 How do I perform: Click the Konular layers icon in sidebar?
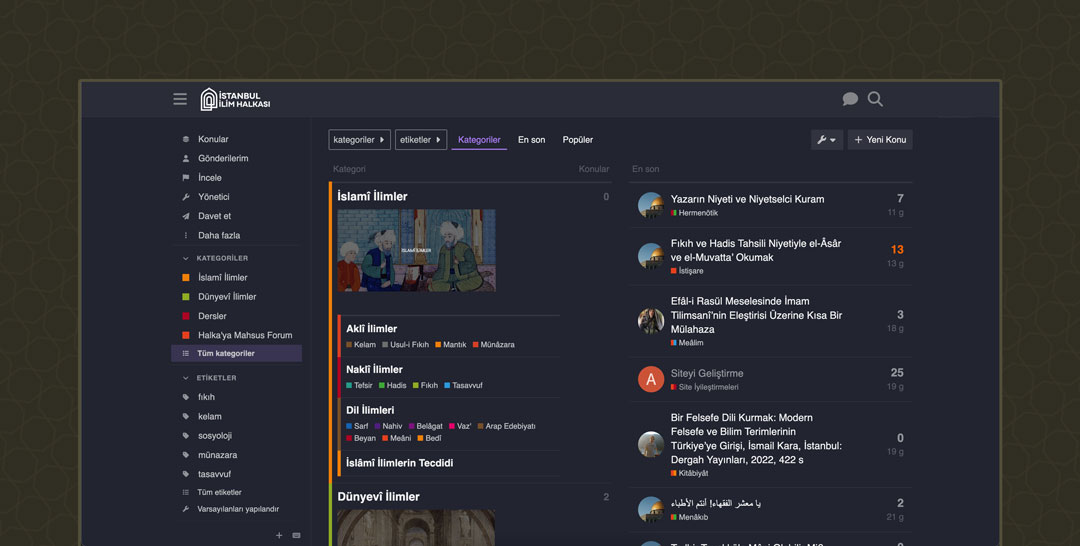tap(185, 139)
